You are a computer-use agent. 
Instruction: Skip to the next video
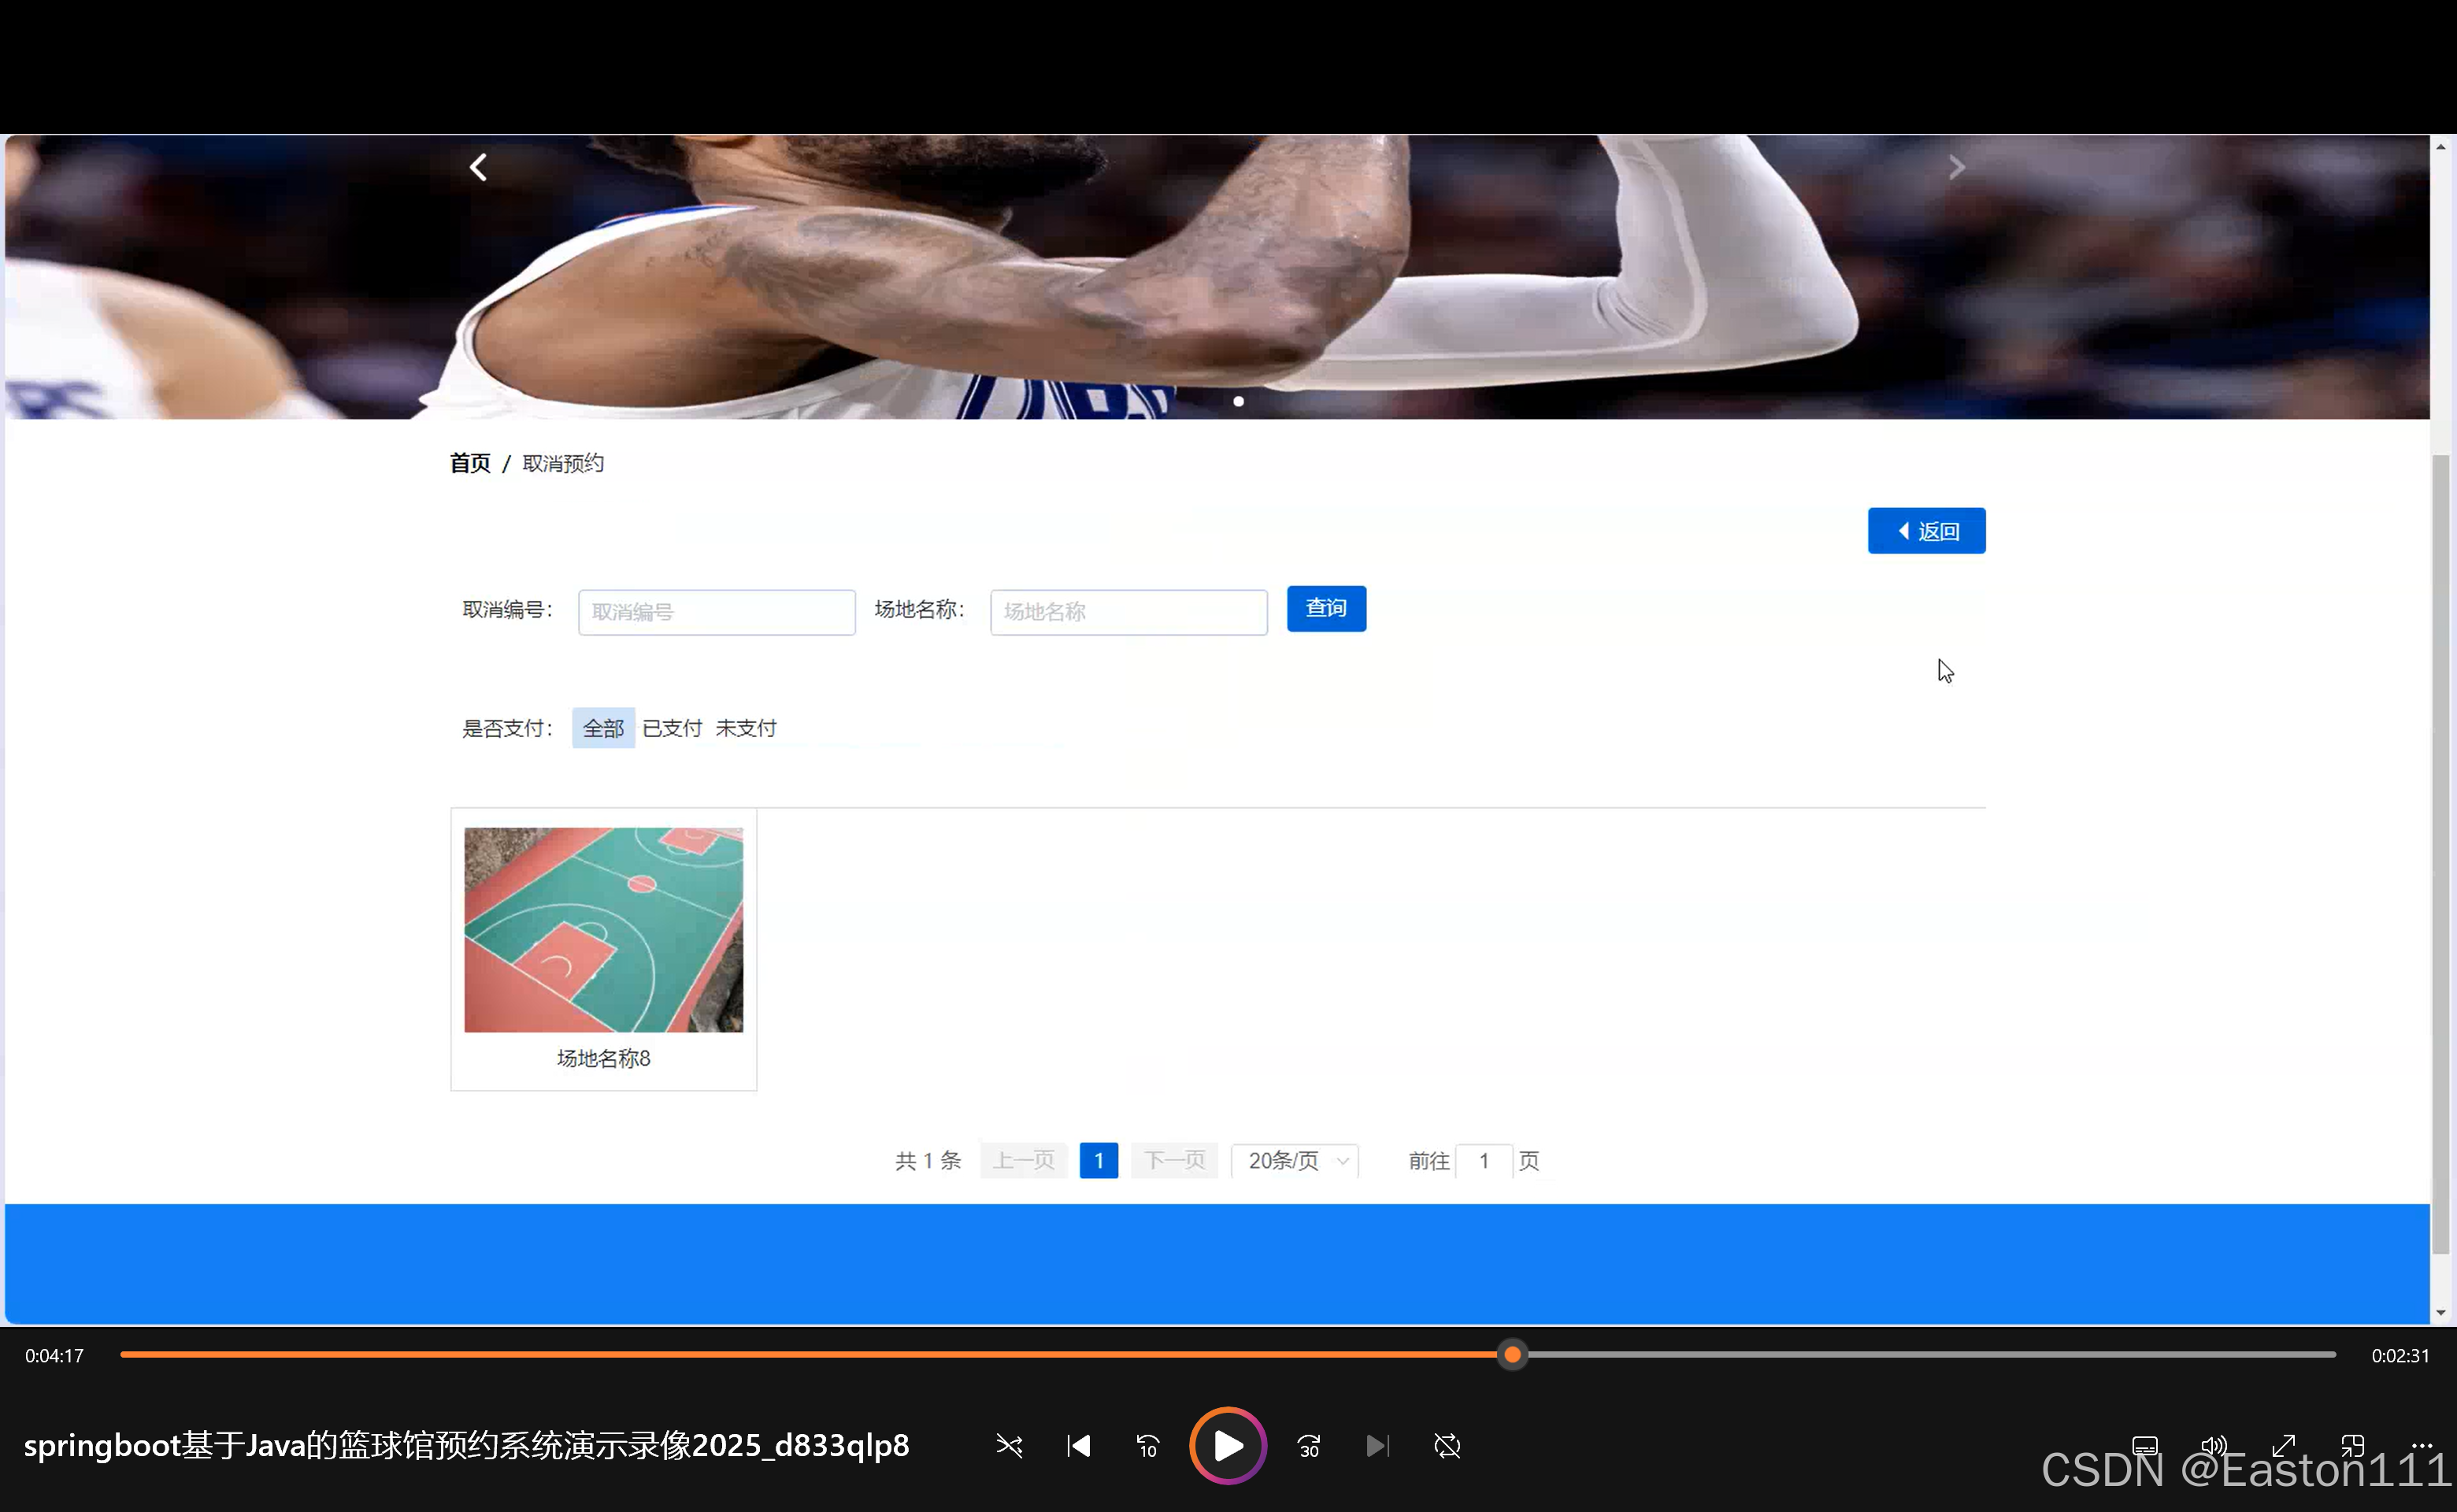[x=1377, y=1446]
